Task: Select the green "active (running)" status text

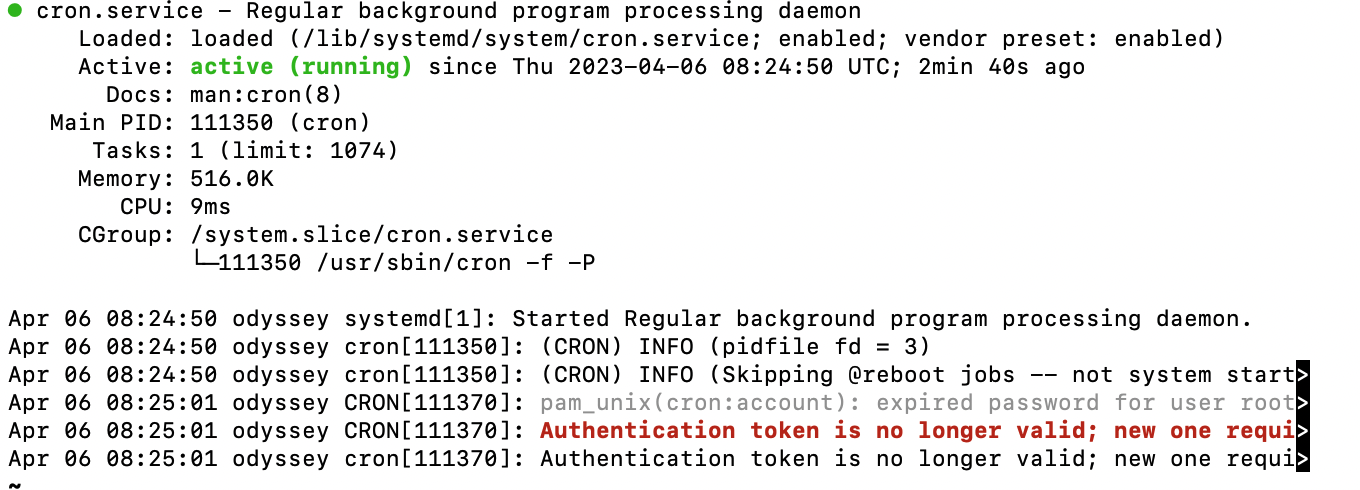Action: [x=301, y=67]
